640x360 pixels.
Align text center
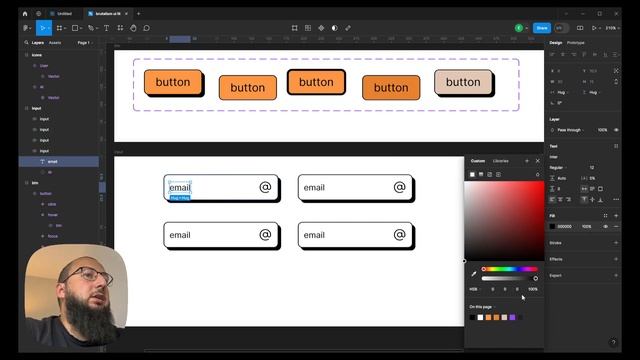pos(560,200)
